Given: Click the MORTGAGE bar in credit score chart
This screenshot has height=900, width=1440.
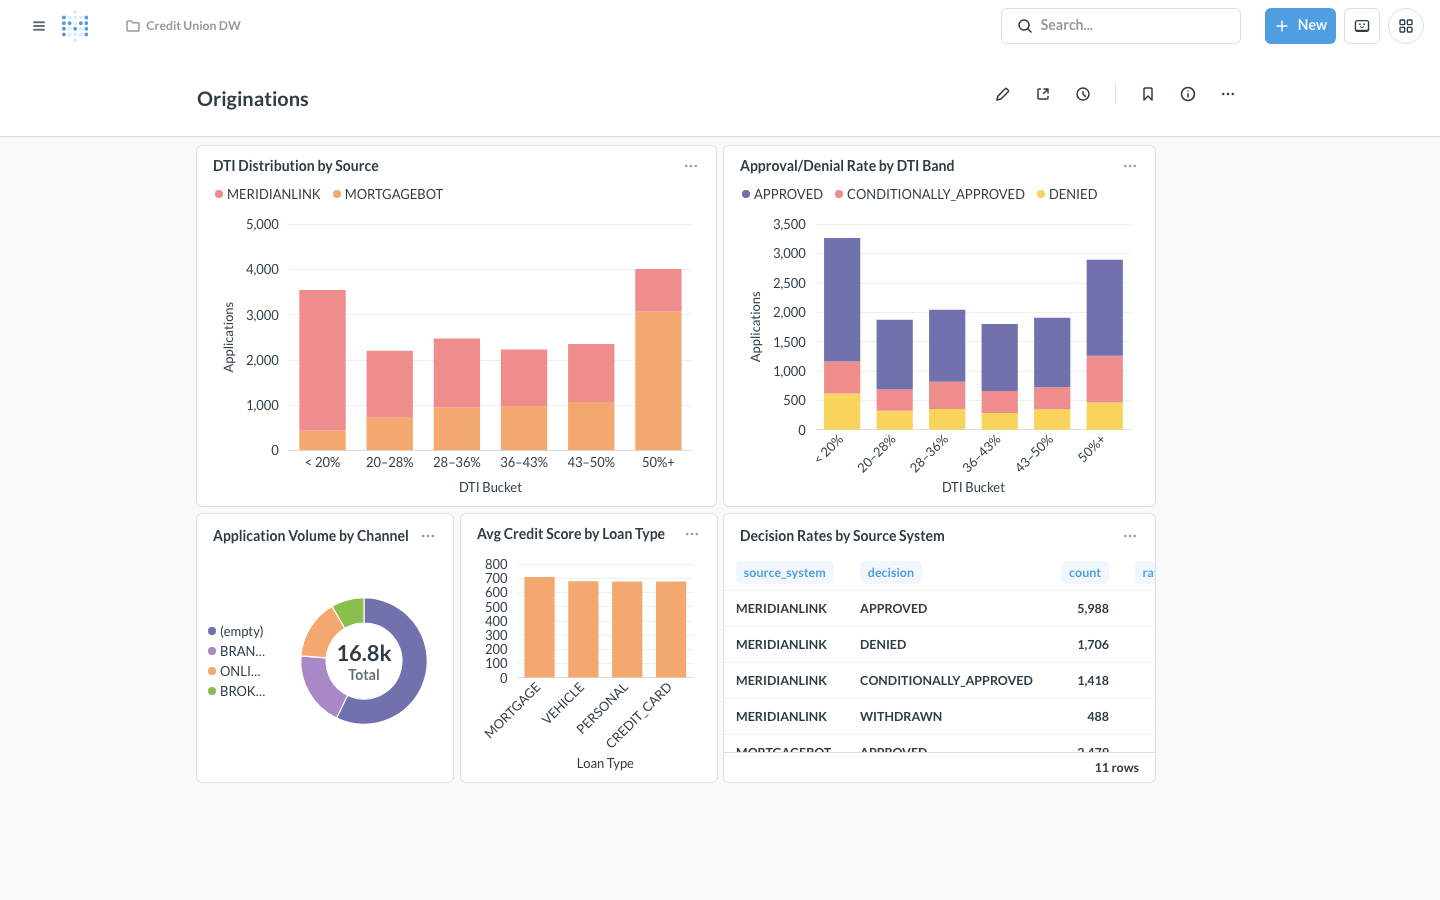Looking at the screenshot, I should (539, 627).
